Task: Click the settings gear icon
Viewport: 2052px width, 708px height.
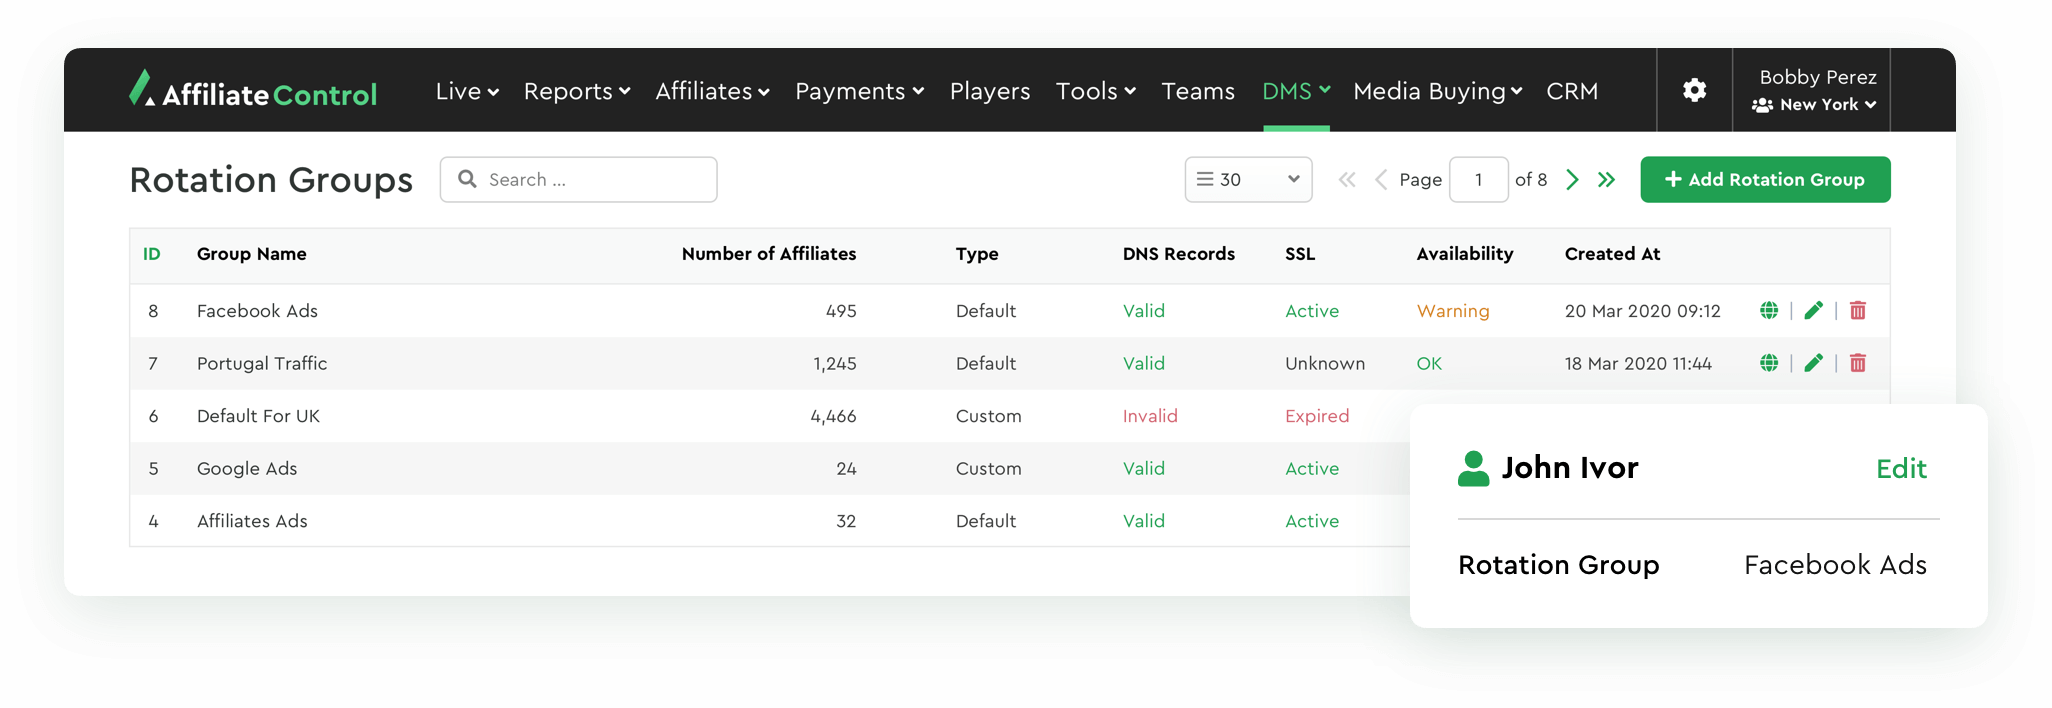Action: coord(1694,90)
